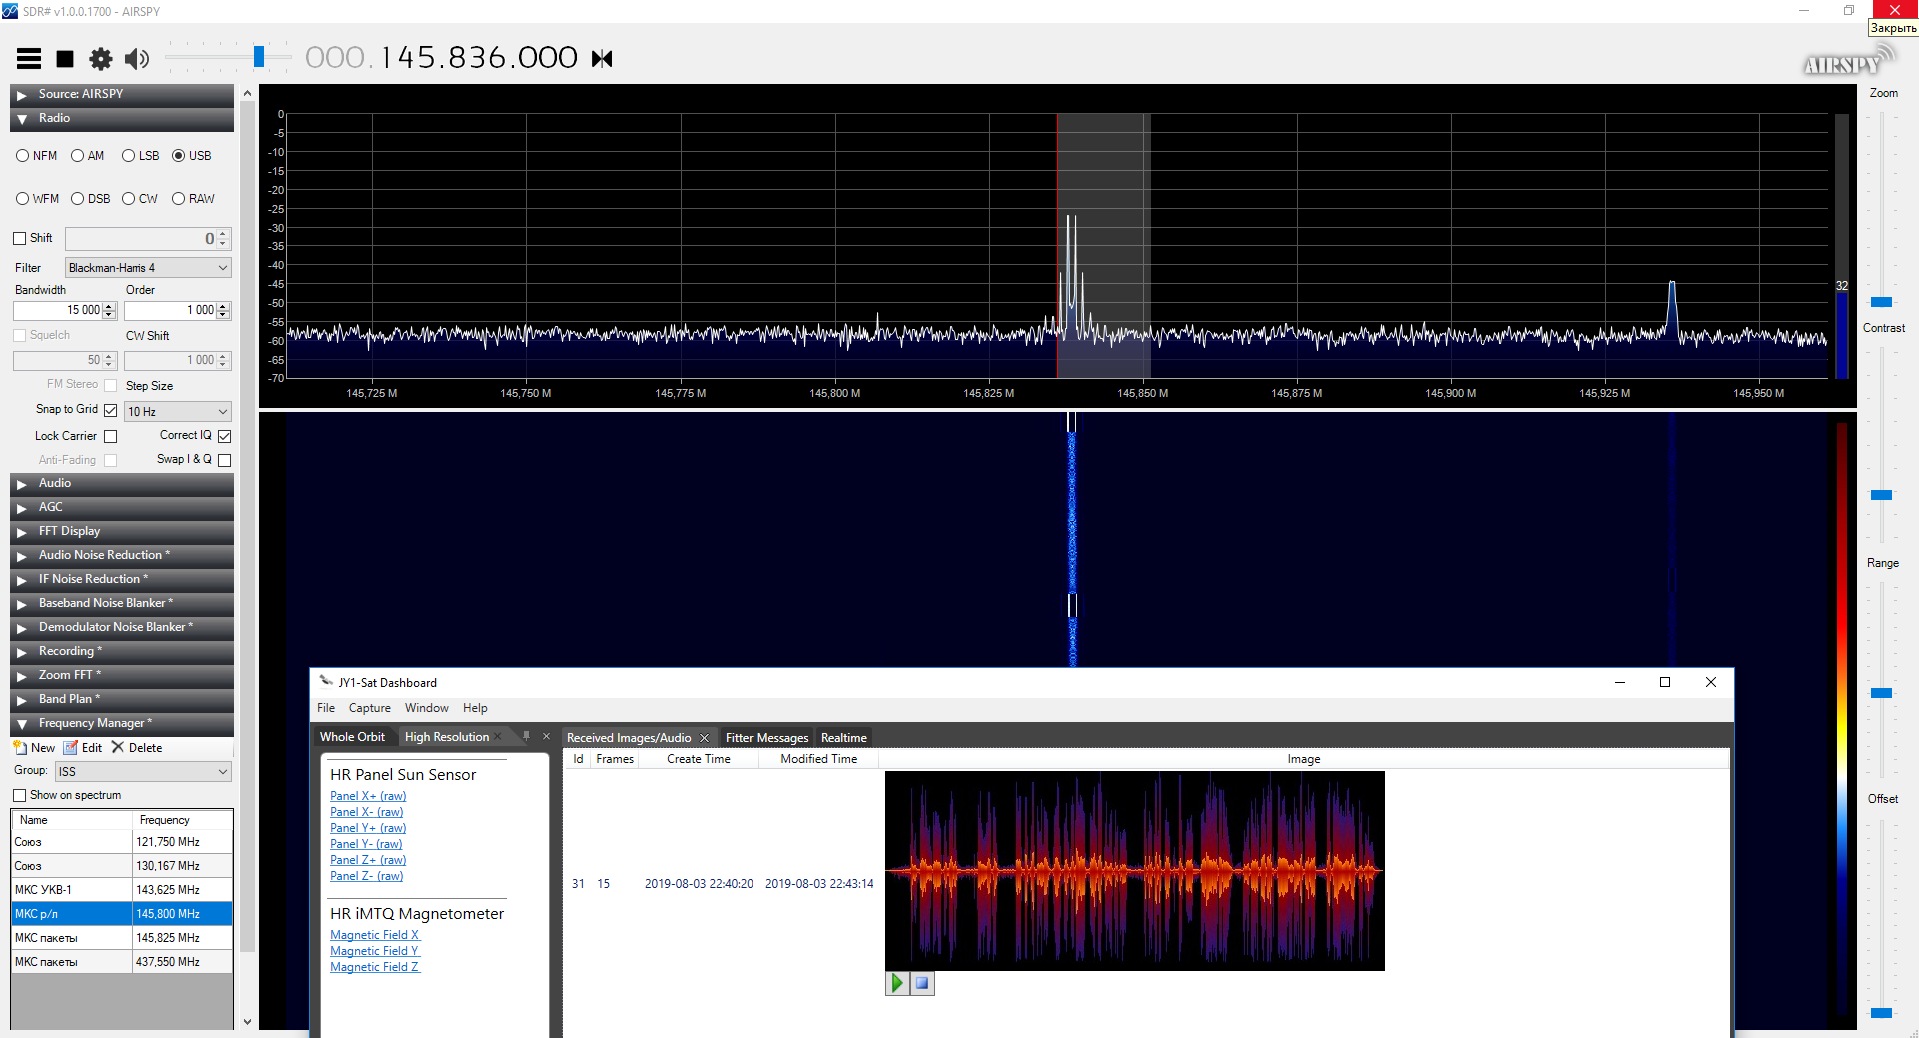Select LSB demodulation mode
1919x1038 pixels.
(140, 156)
